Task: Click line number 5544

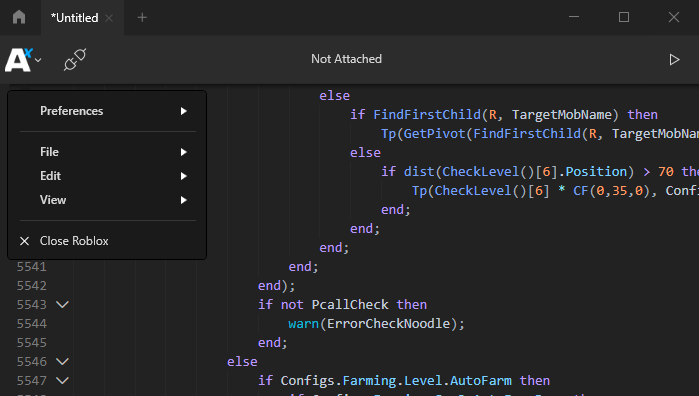Action: (32, 323)
